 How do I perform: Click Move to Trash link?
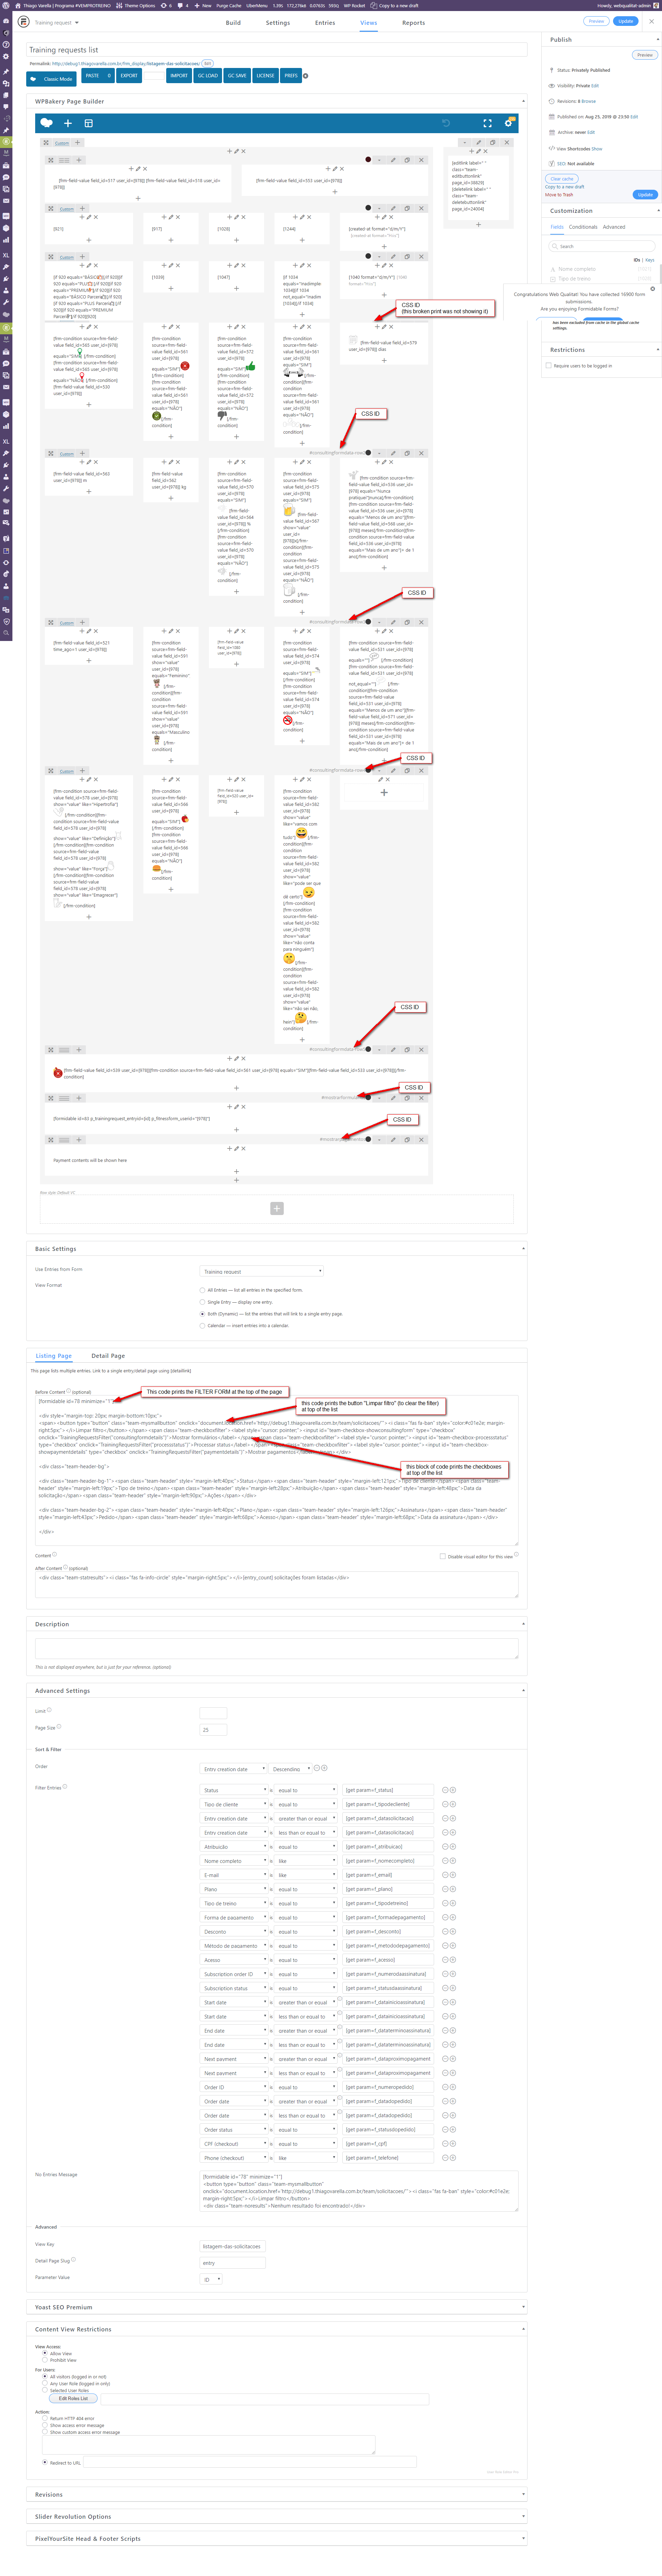(x=559, y=195)
